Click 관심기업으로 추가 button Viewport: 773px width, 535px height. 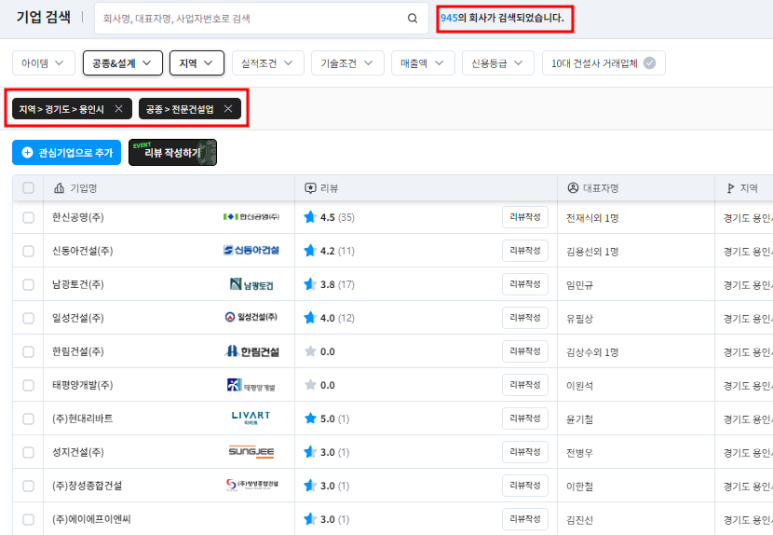(67, 152)
